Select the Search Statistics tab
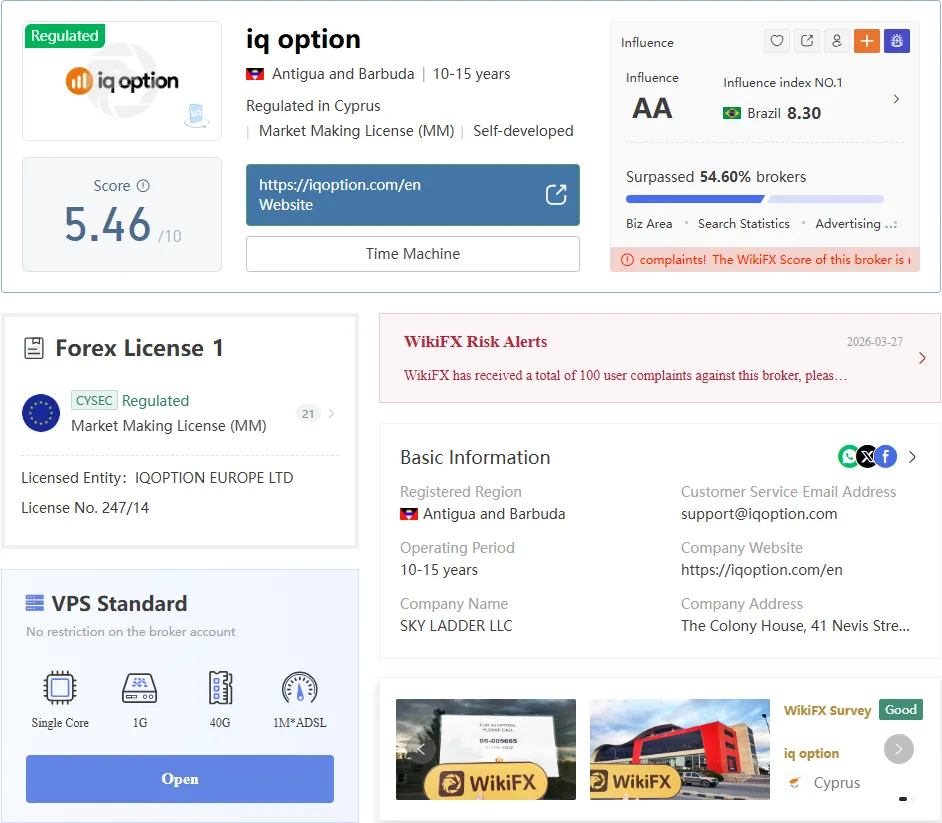Screen dimensions: 942x823 tap(744, 223)
